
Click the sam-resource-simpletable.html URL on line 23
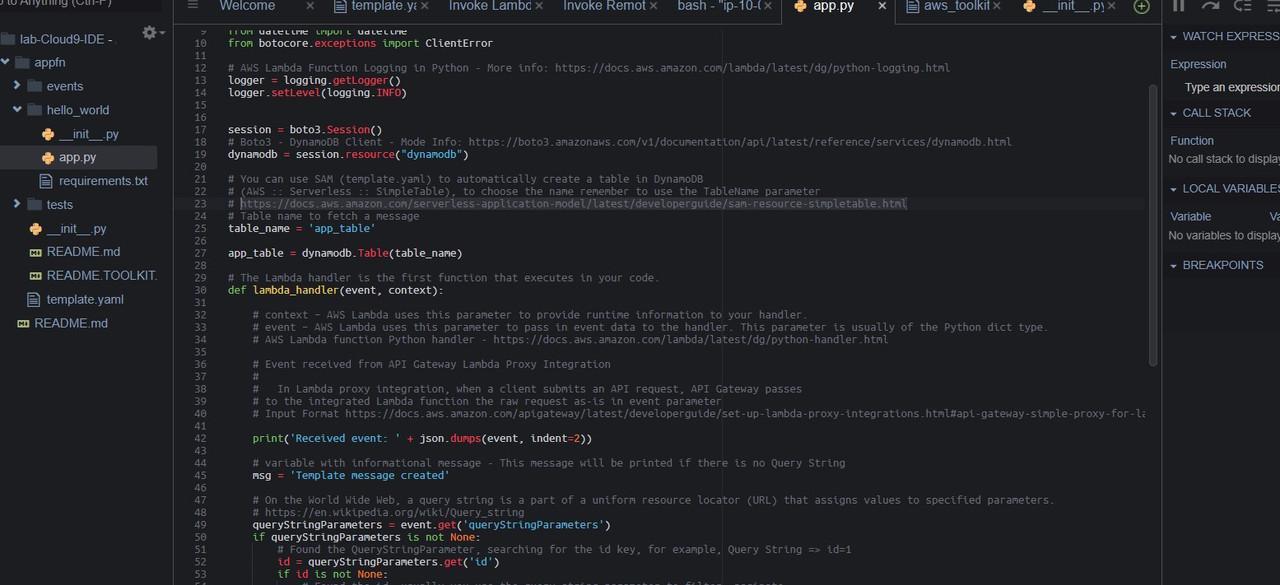pos(573,204)
